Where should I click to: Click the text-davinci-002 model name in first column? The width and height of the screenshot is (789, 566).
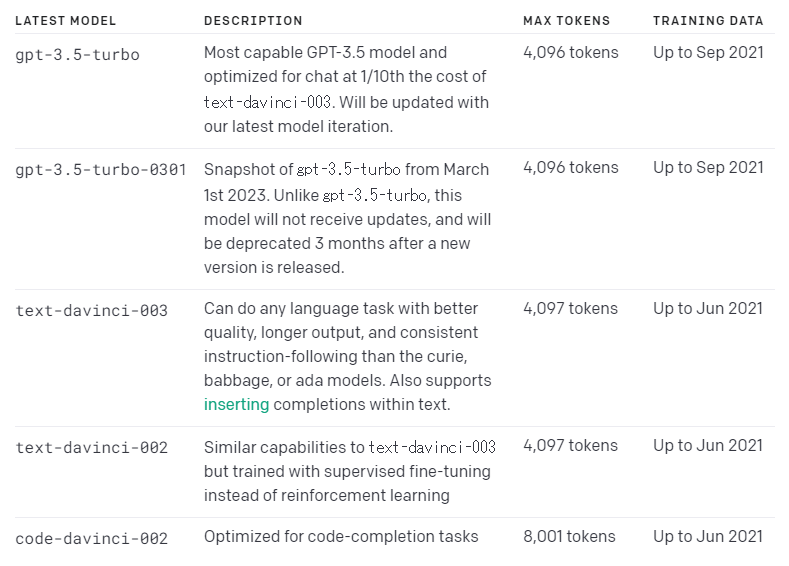[x=92, y=447]
